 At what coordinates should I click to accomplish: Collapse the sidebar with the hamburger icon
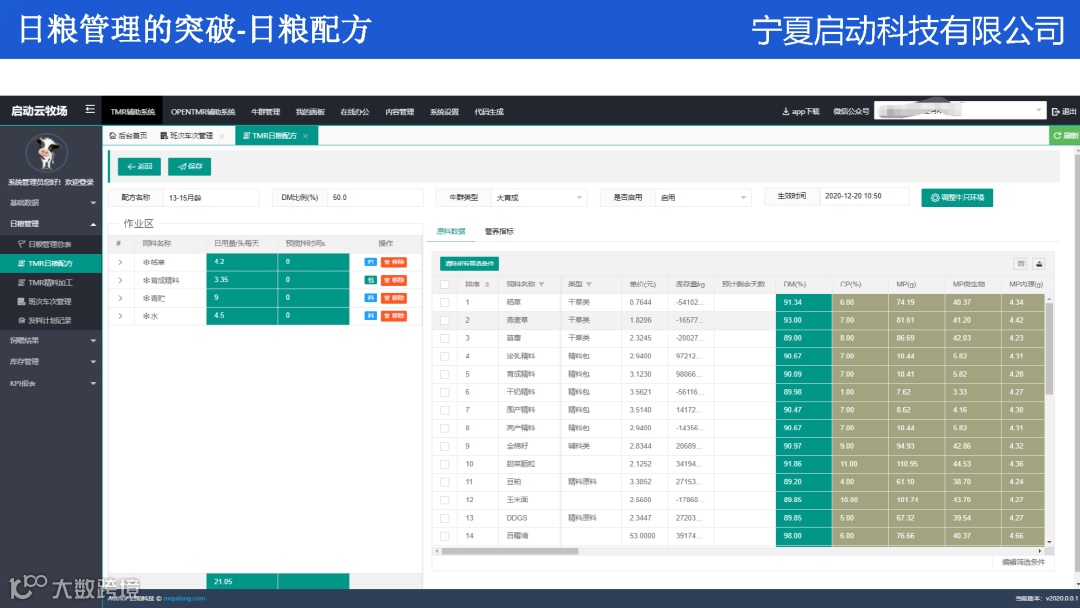[x=90, y=110]
